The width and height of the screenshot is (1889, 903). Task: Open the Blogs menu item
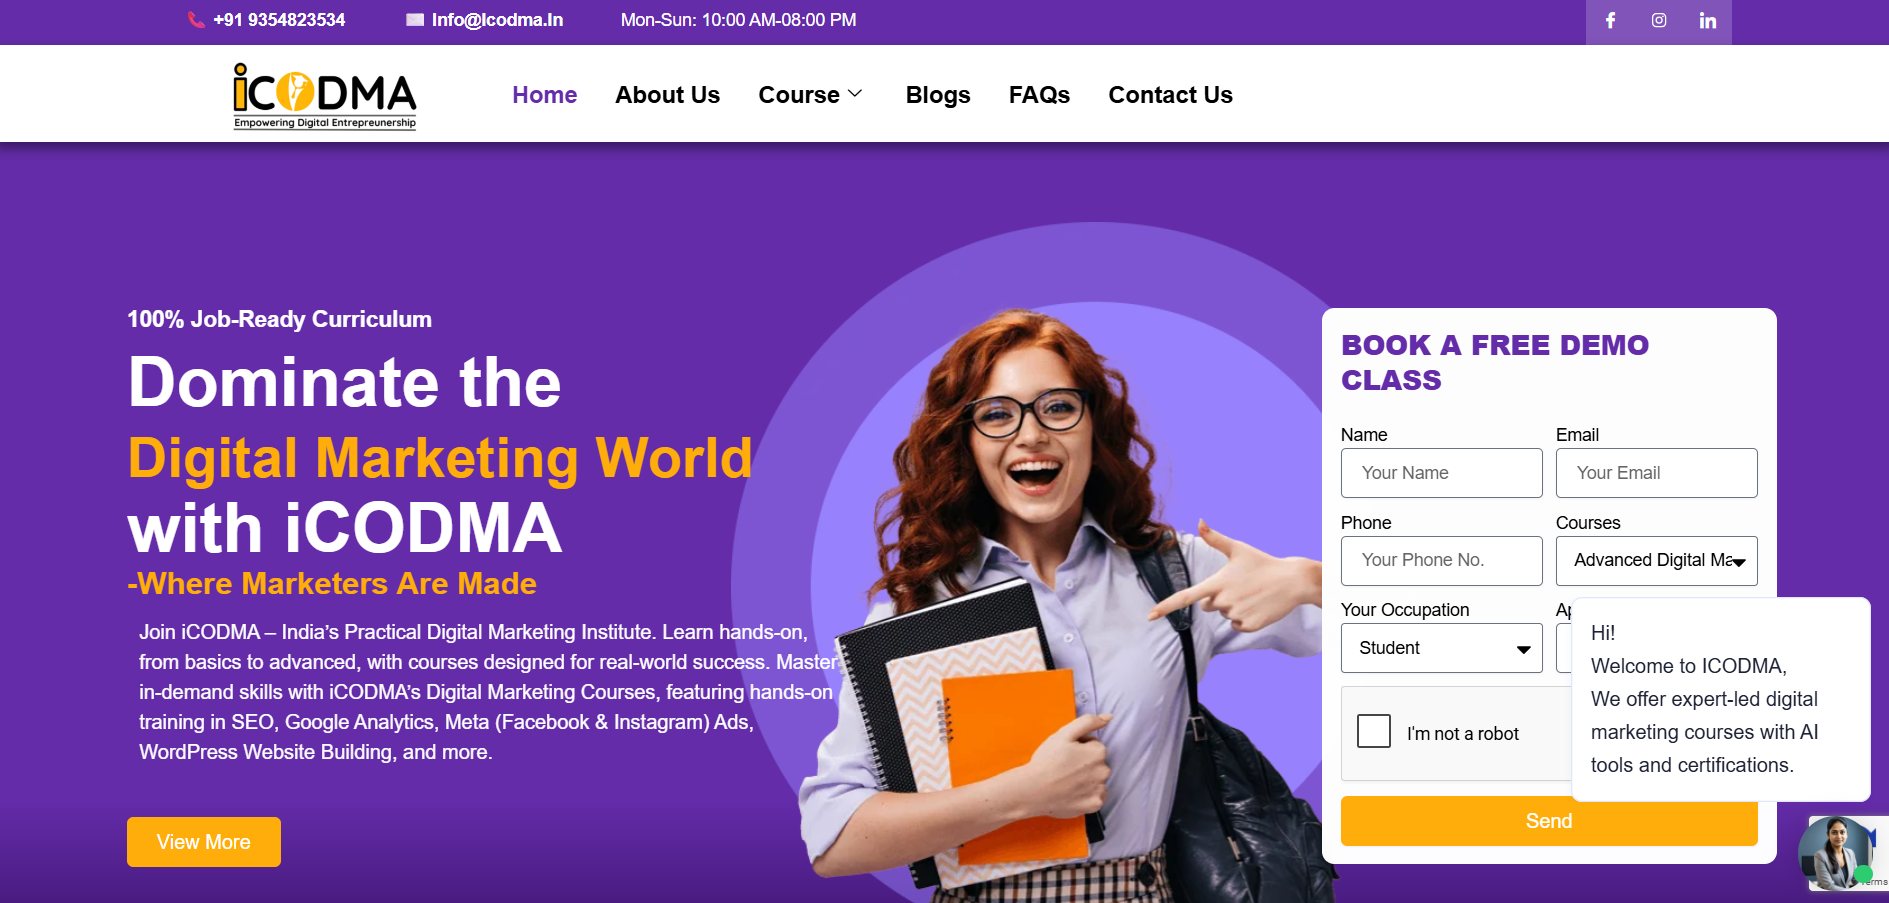click(938, 95)
